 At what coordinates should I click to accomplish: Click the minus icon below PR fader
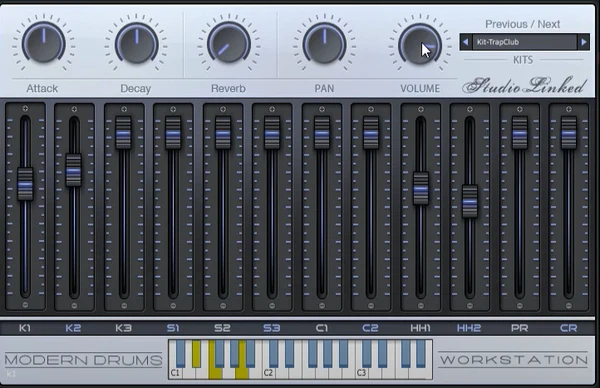pos(520,306)
